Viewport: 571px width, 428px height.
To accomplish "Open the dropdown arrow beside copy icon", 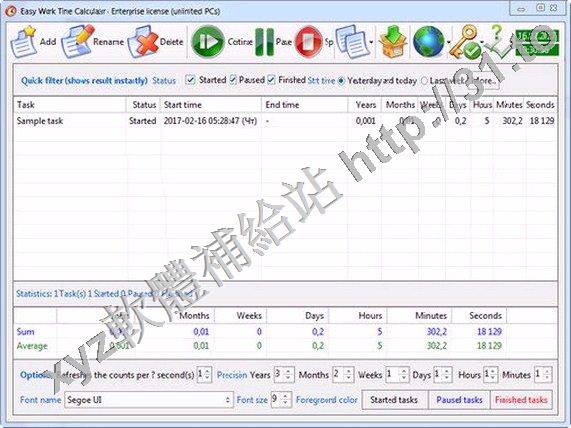I will tap(371, 42).
